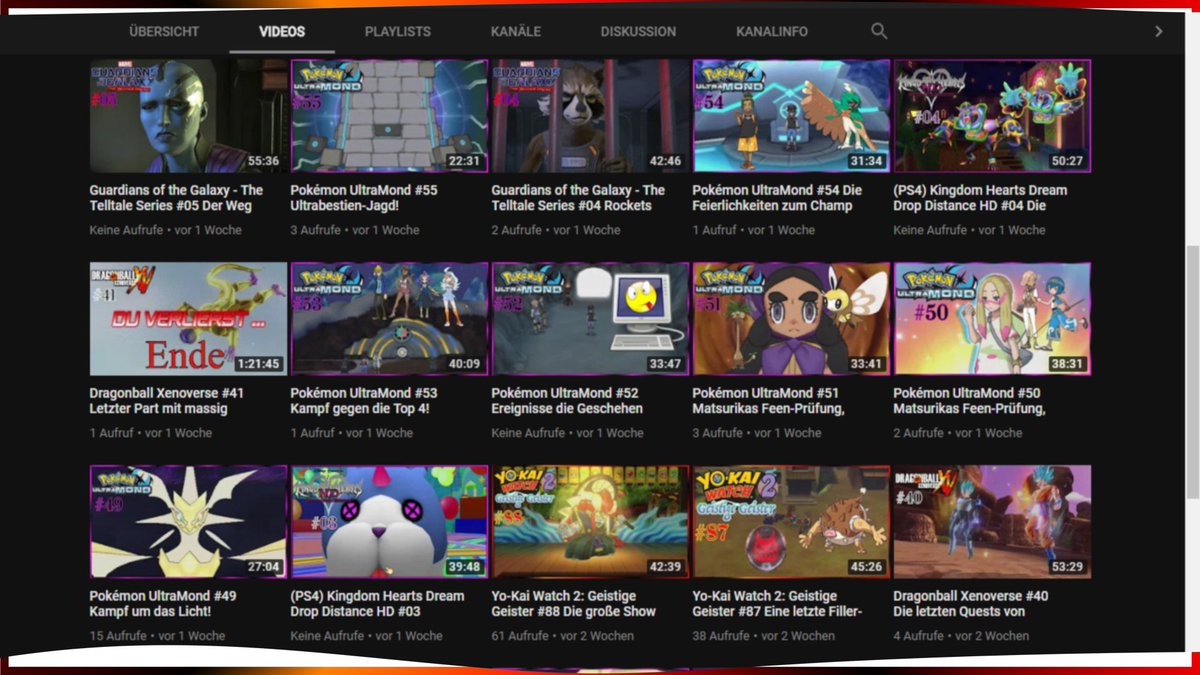Open Kingdom Hearts Dream Drop Distance #04 thumbnail
The width and height of the screenshot is (1200, 675).
[x=992, y=116]
